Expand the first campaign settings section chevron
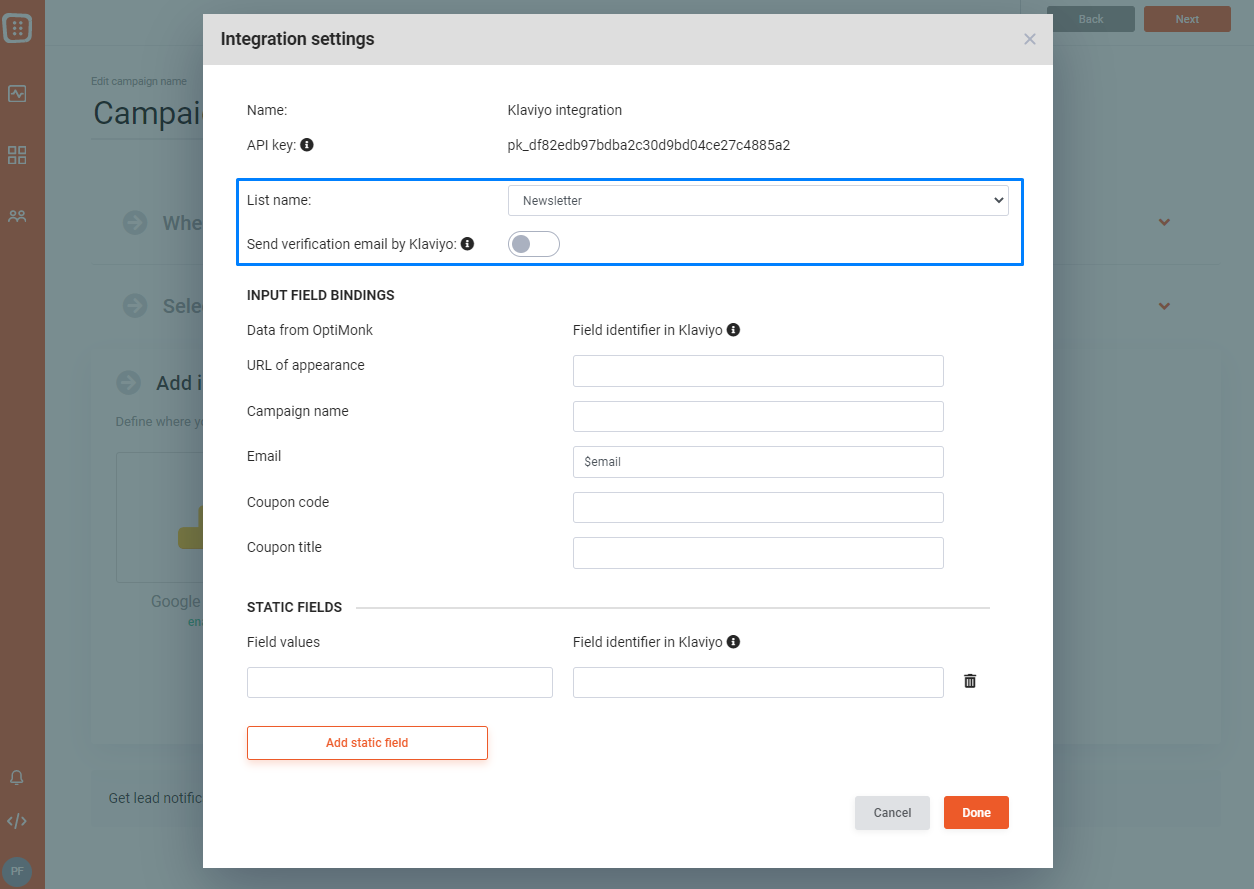Screen dimensions: 1254x889 point(1163,222)
